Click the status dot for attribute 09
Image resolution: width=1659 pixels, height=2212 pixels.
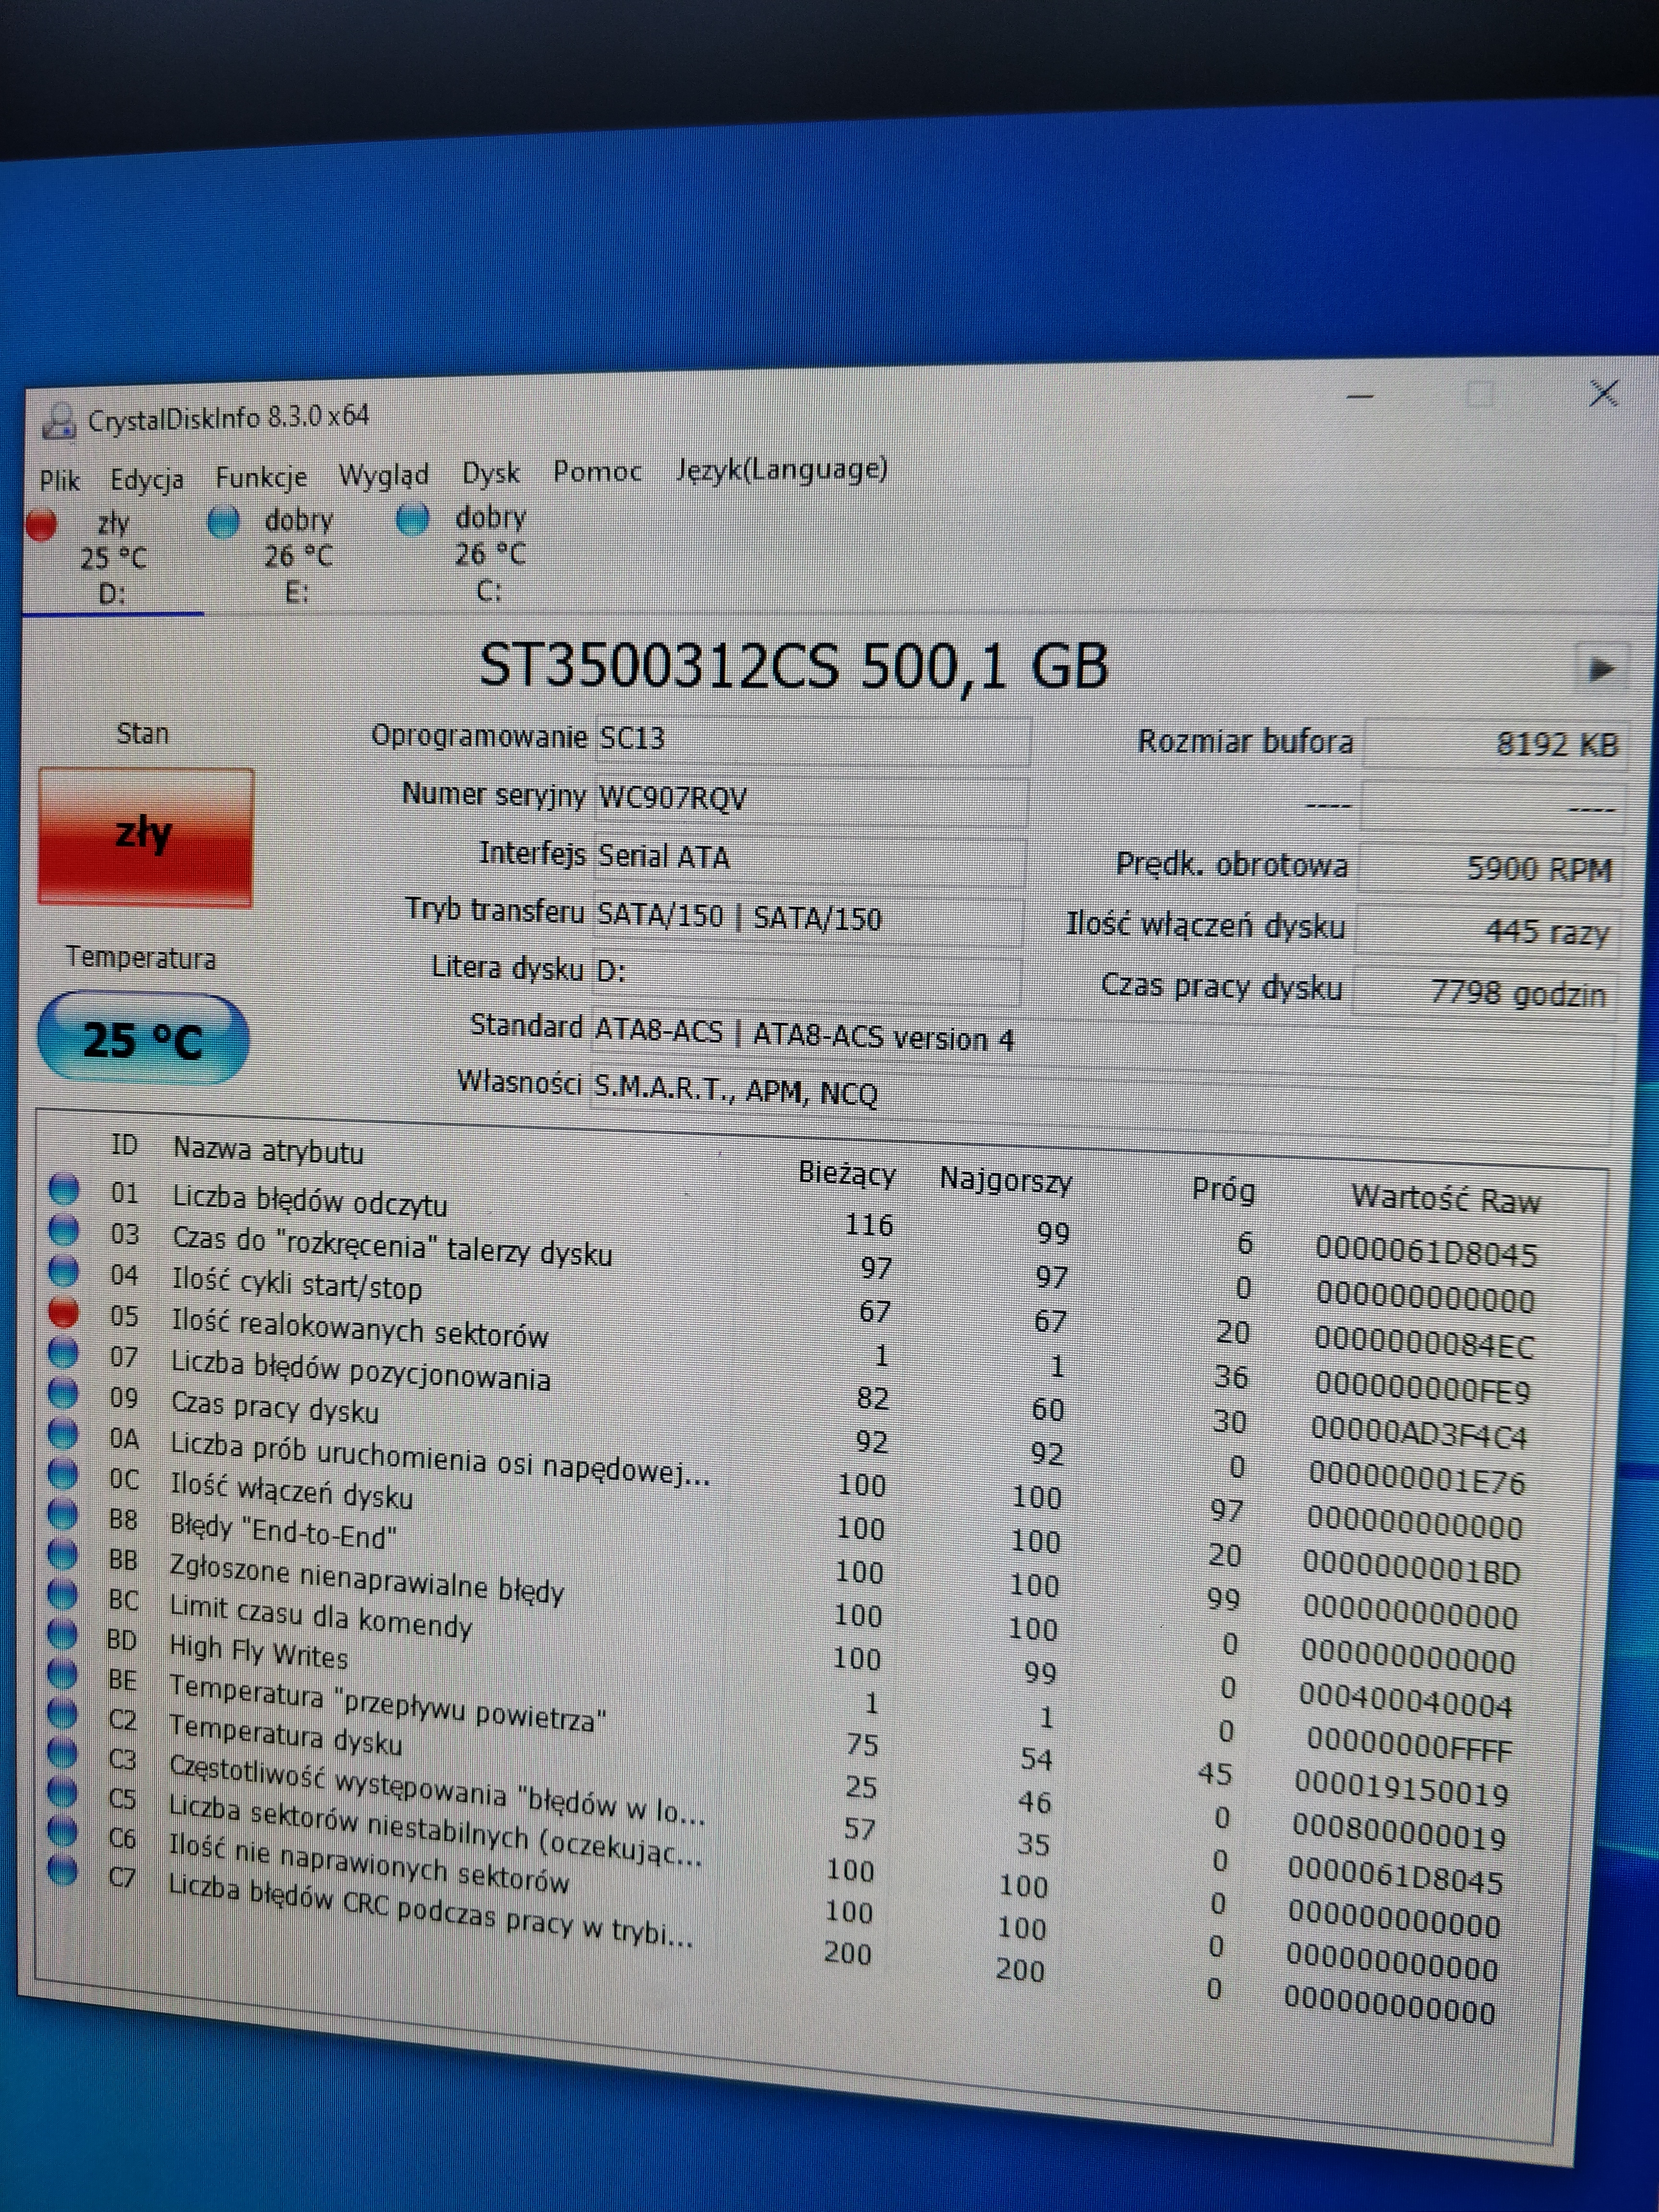tap(63, 1392)
